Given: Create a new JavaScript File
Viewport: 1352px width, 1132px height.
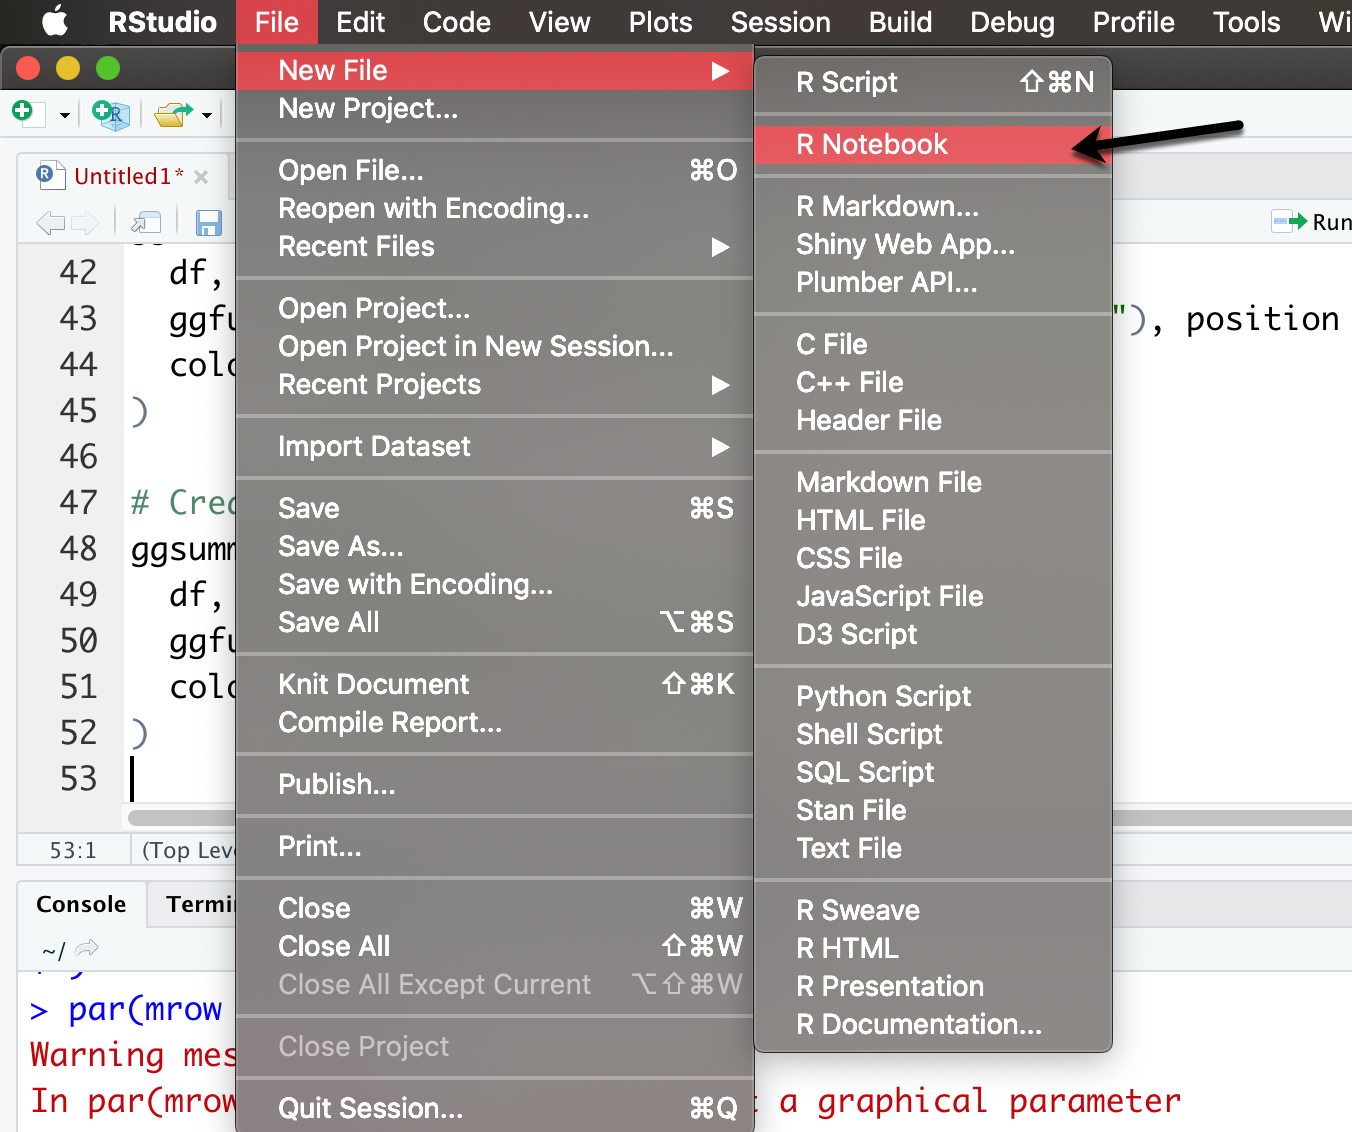Looking at the screenshot, I should [x=933, y=596].
